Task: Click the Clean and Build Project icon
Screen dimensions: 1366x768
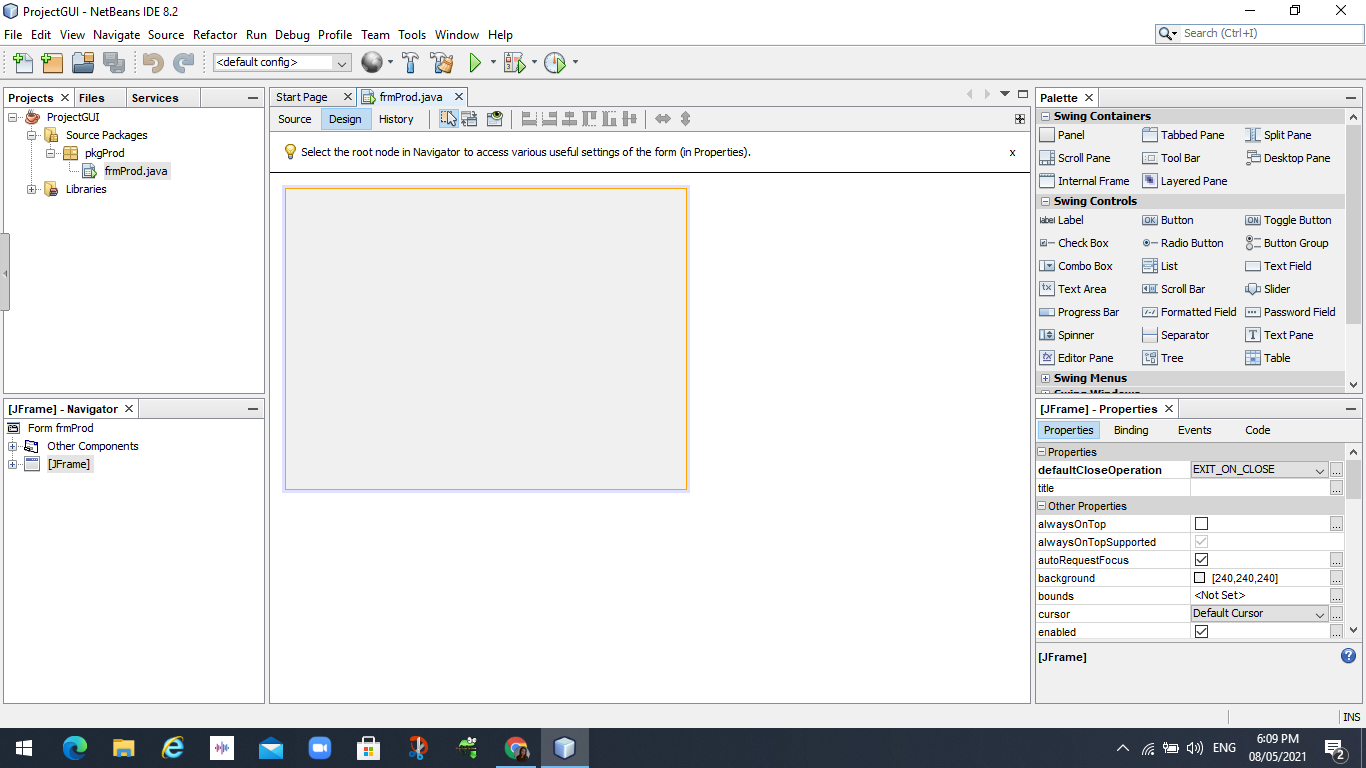Action: click(442, 62)
